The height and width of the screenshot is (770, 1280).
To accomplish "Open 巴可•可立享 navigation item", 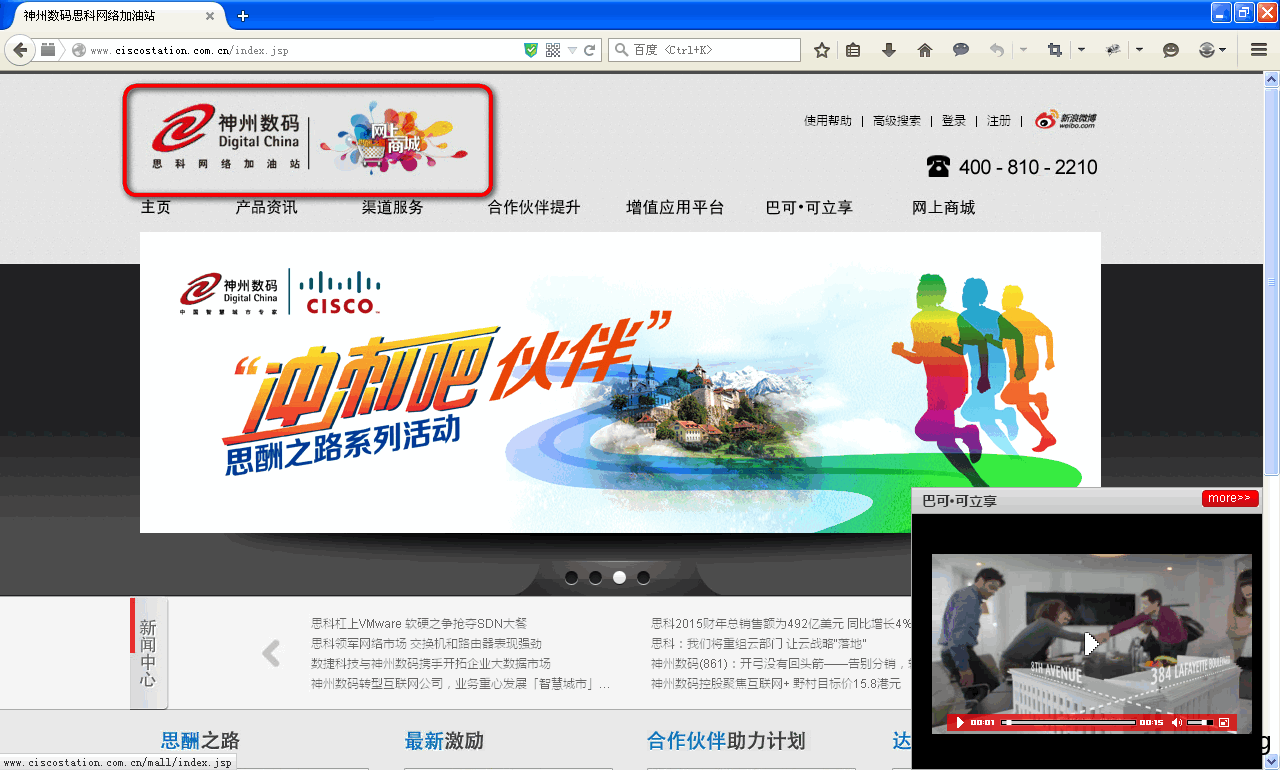I will (x=809, y=208).
